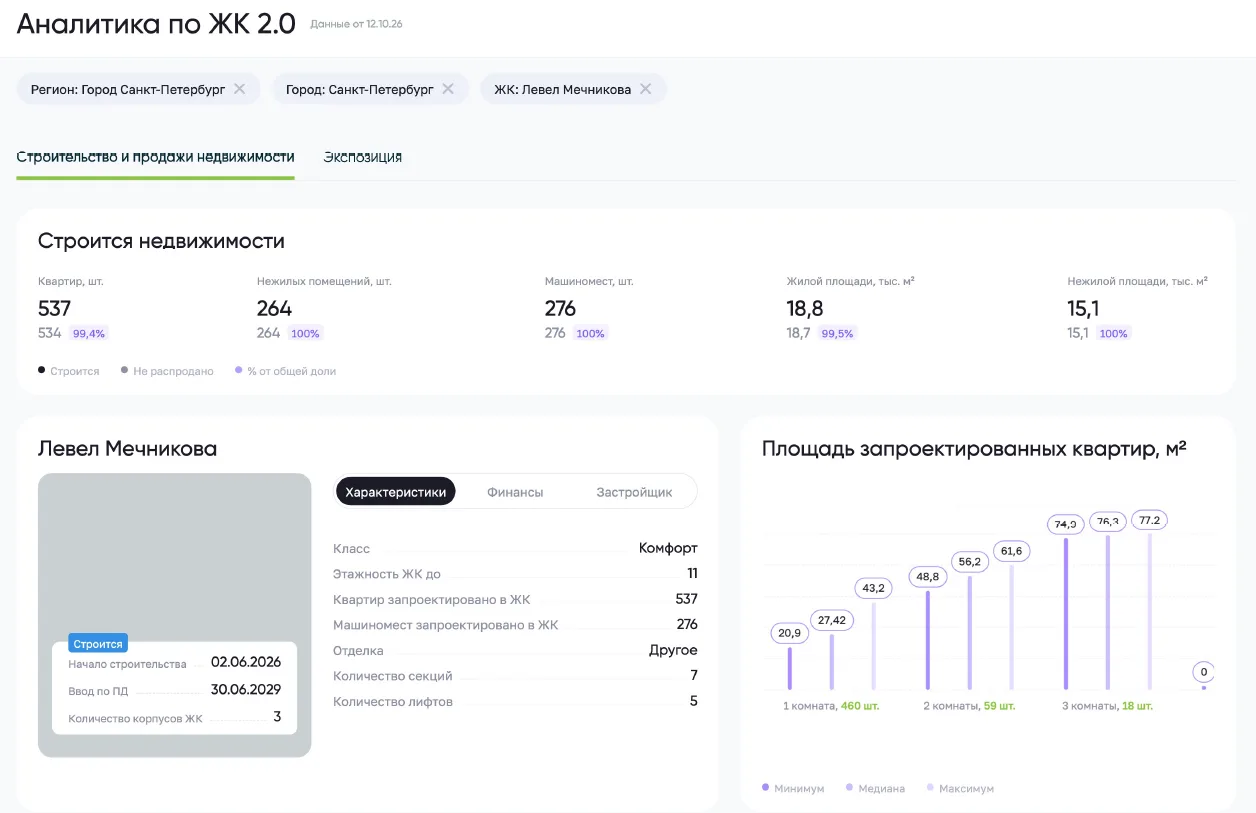Click the 99,4% apartments share badge
Screen dimensions: 1256x813
tap(89, 334)
